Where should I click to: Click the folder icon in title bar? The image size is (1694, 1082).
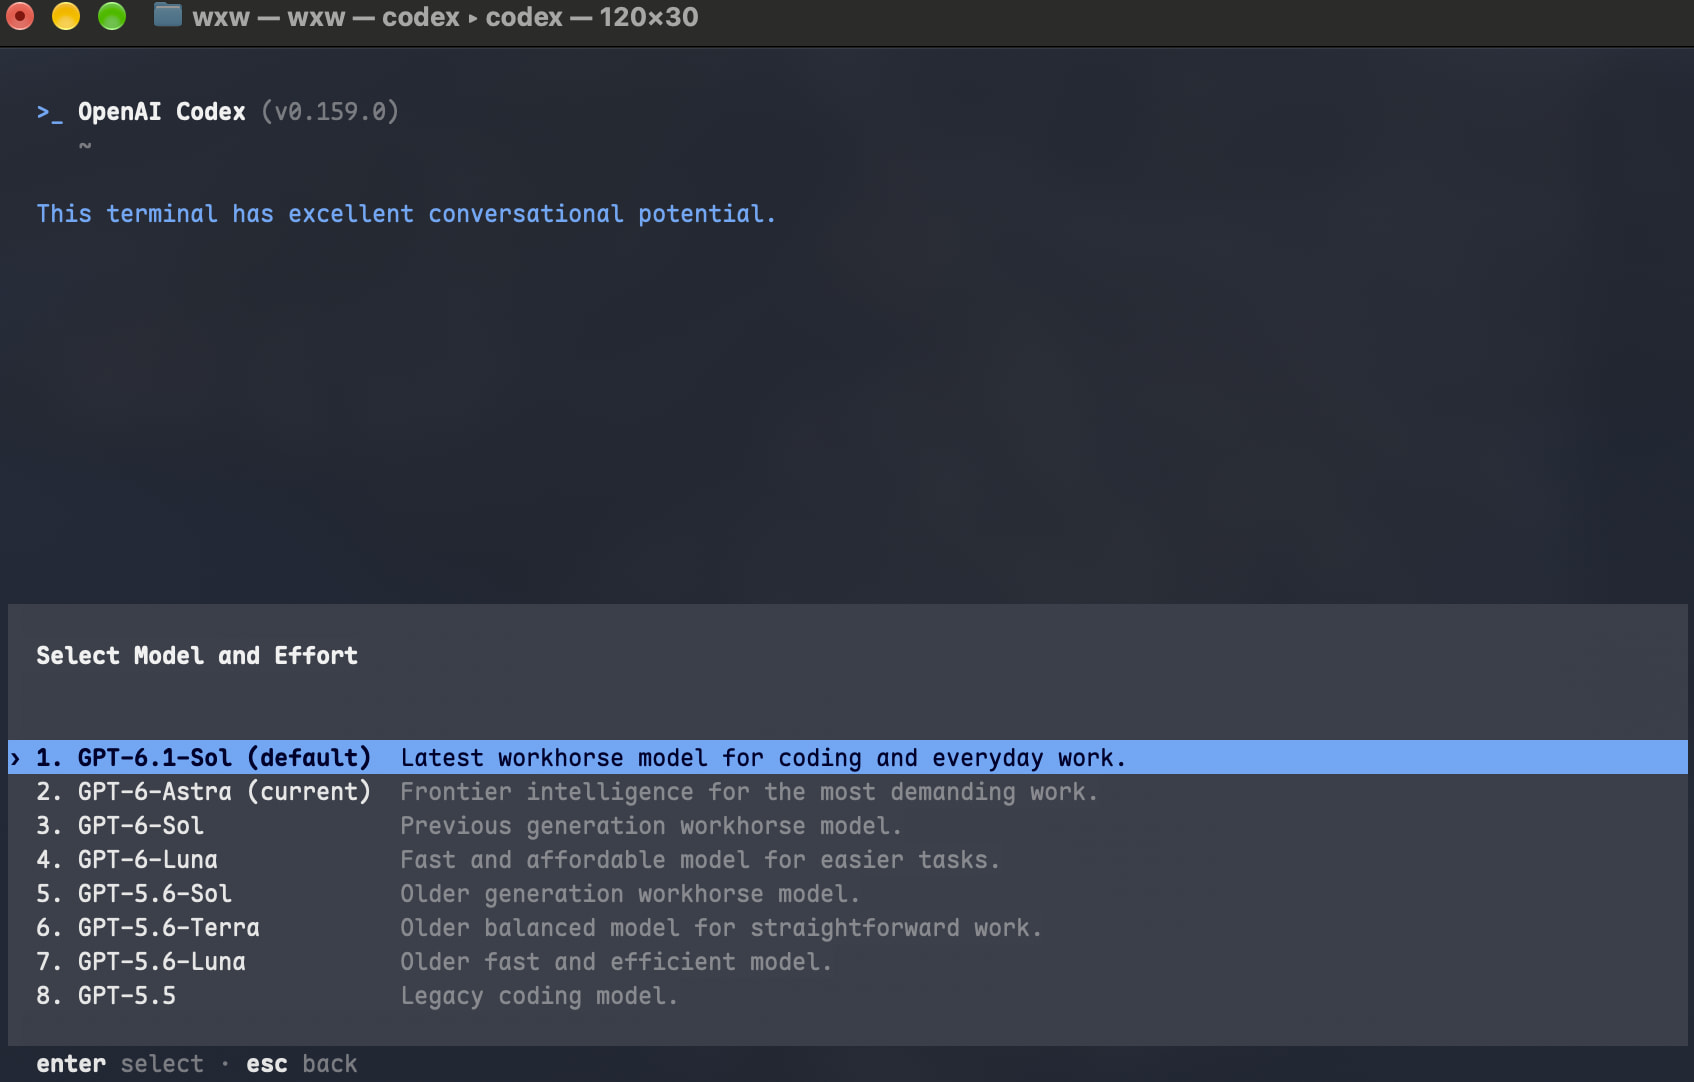click(x=167, y=16)
